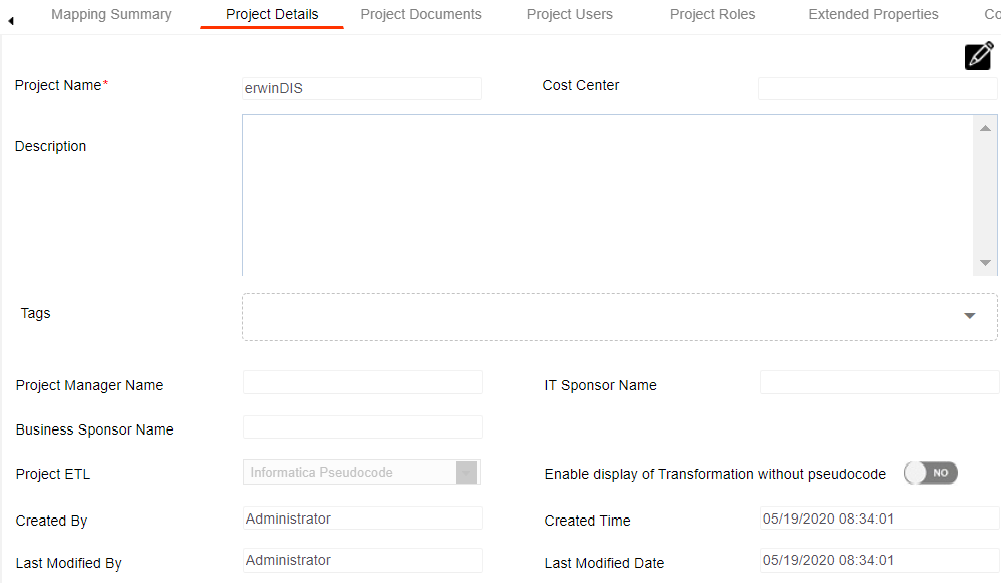
Task: Focus the Description text area
Action: (x=605, y=195)
